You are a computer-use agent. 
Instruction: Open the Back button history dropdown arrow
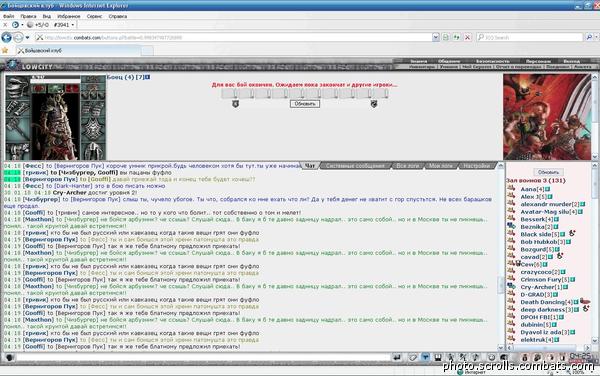(x=27, y=37)
